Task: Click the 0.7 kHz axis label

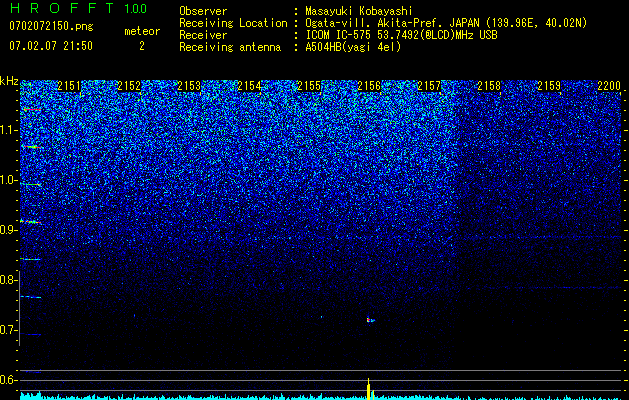Action: pos(8,330)
